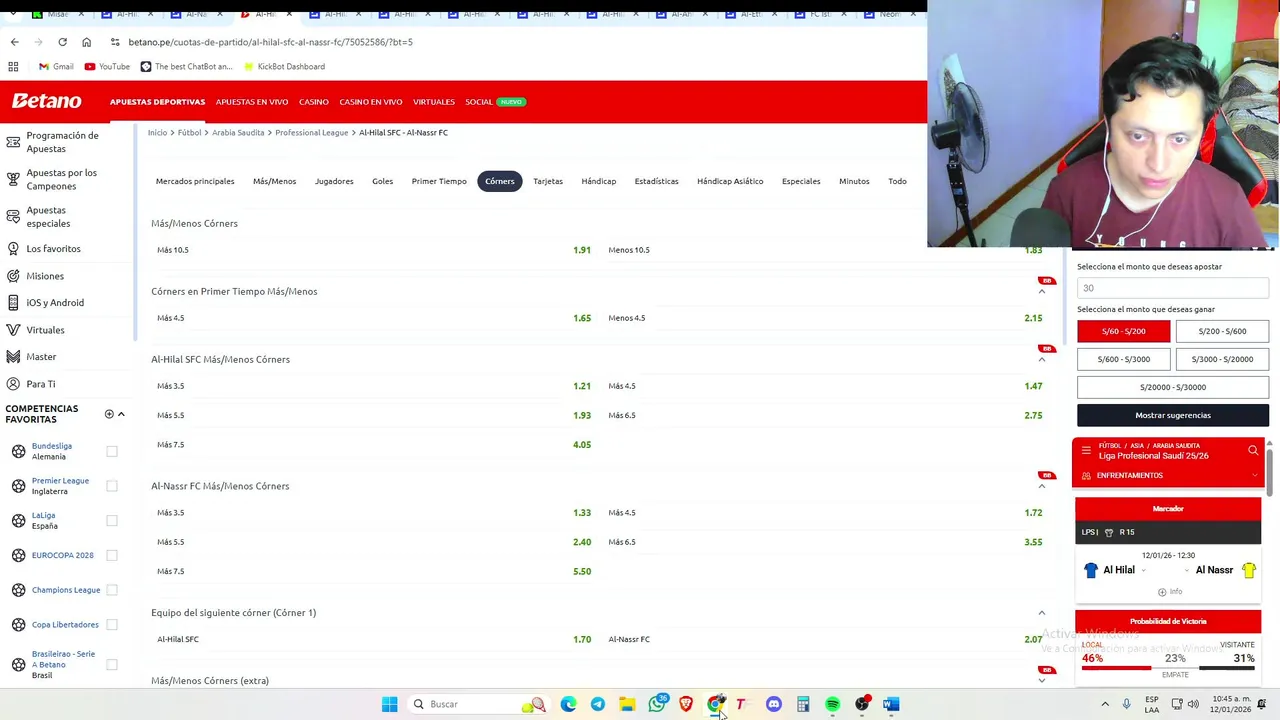The width and height of the screenshot is (1280, 720).
Task: Tick the Champions League checkbox
Action: [x=112, y=590]
